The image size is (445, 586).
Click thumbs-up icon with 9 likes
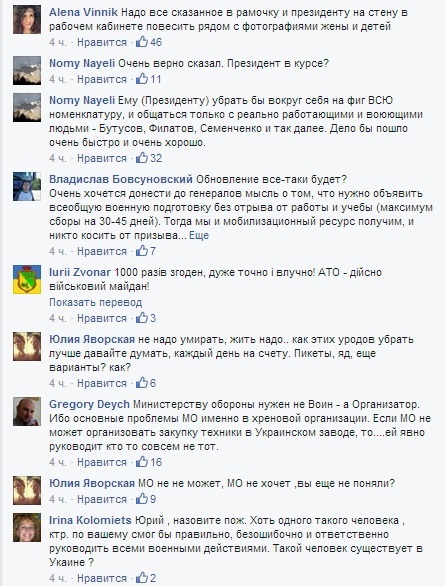click(142, 499)
